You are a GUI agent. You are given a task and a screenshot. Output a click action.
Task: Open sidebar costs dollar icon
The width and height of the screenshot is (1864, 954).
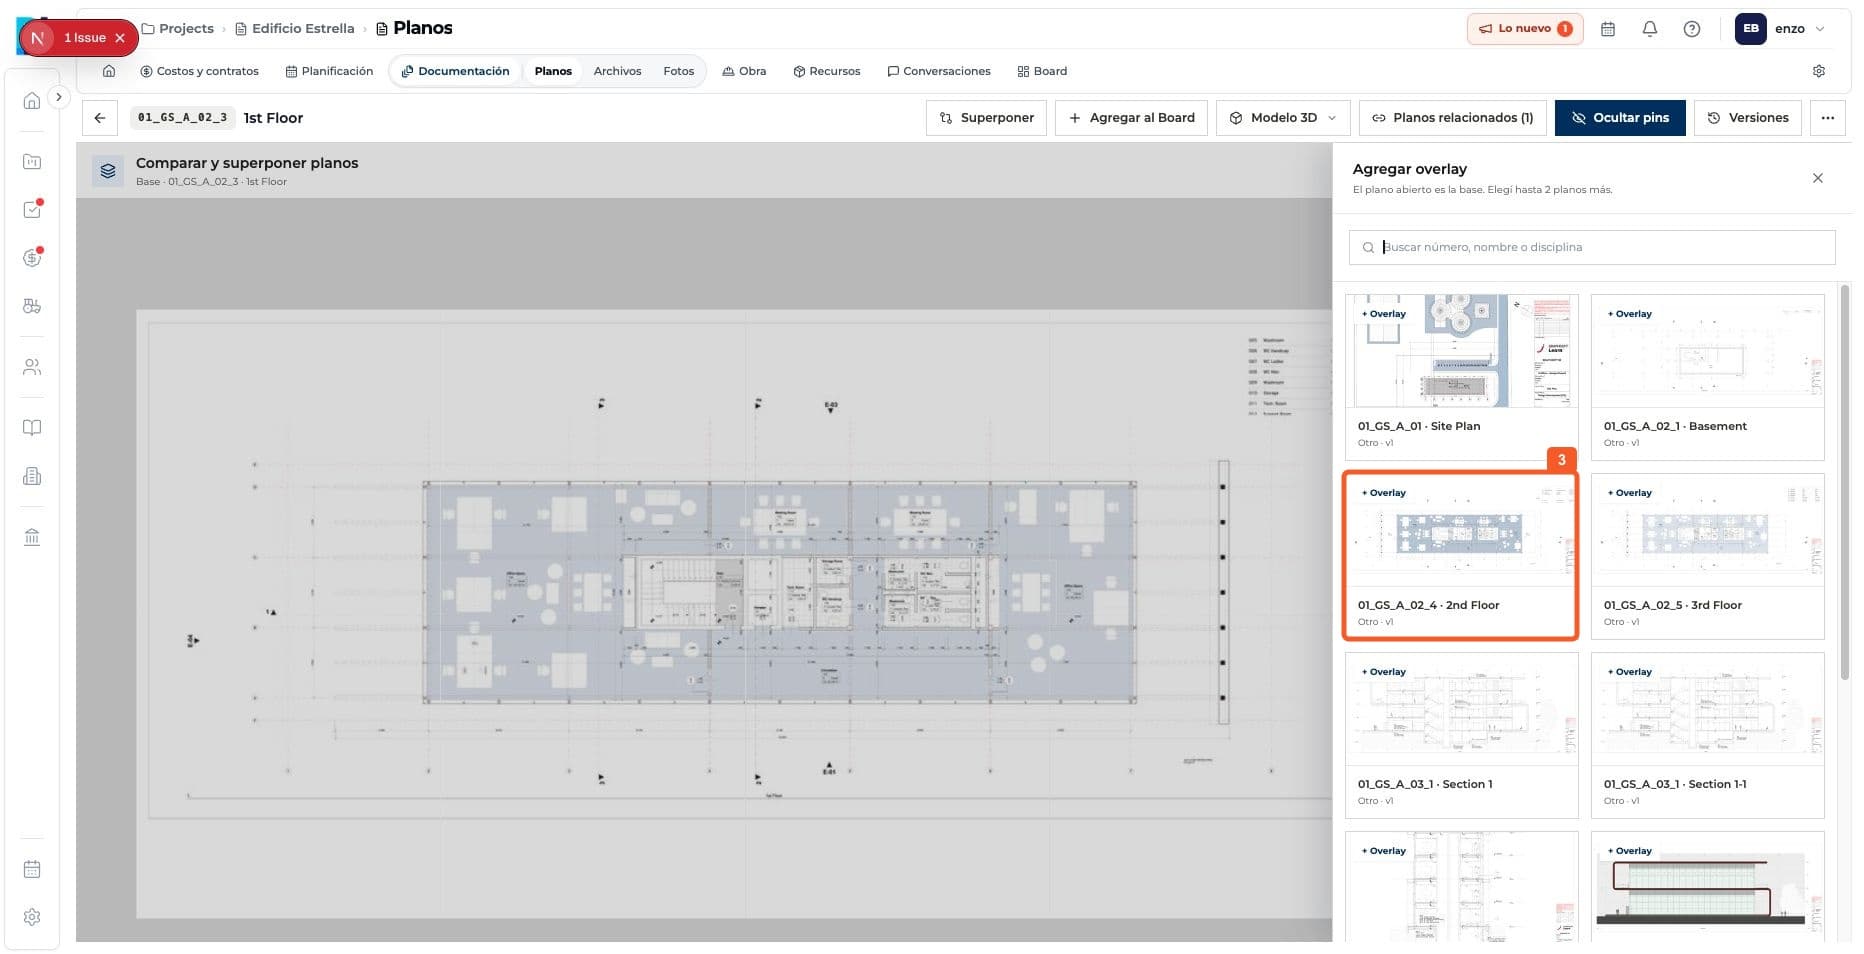coord(32,258)
